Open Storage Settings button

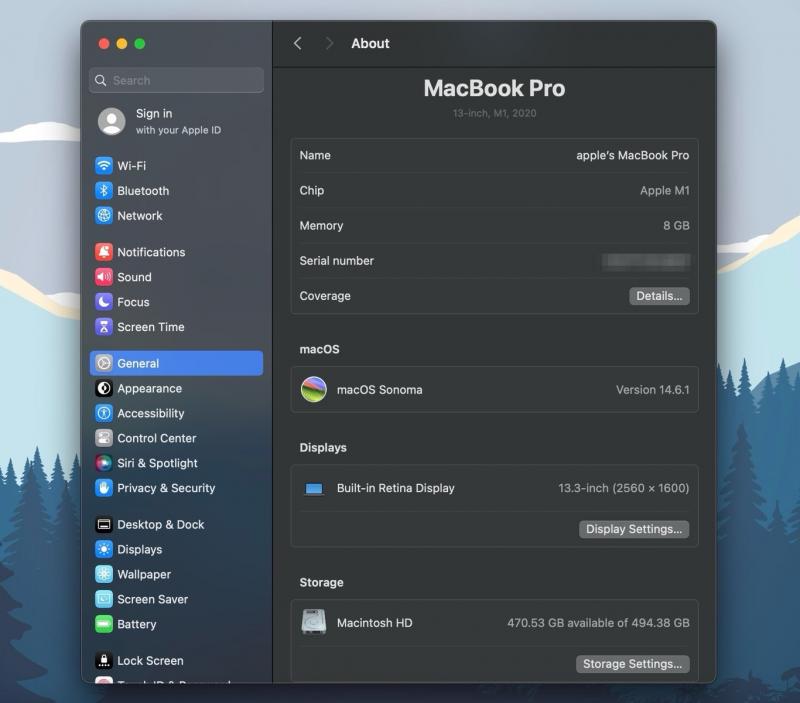click(x=633, y=664)
